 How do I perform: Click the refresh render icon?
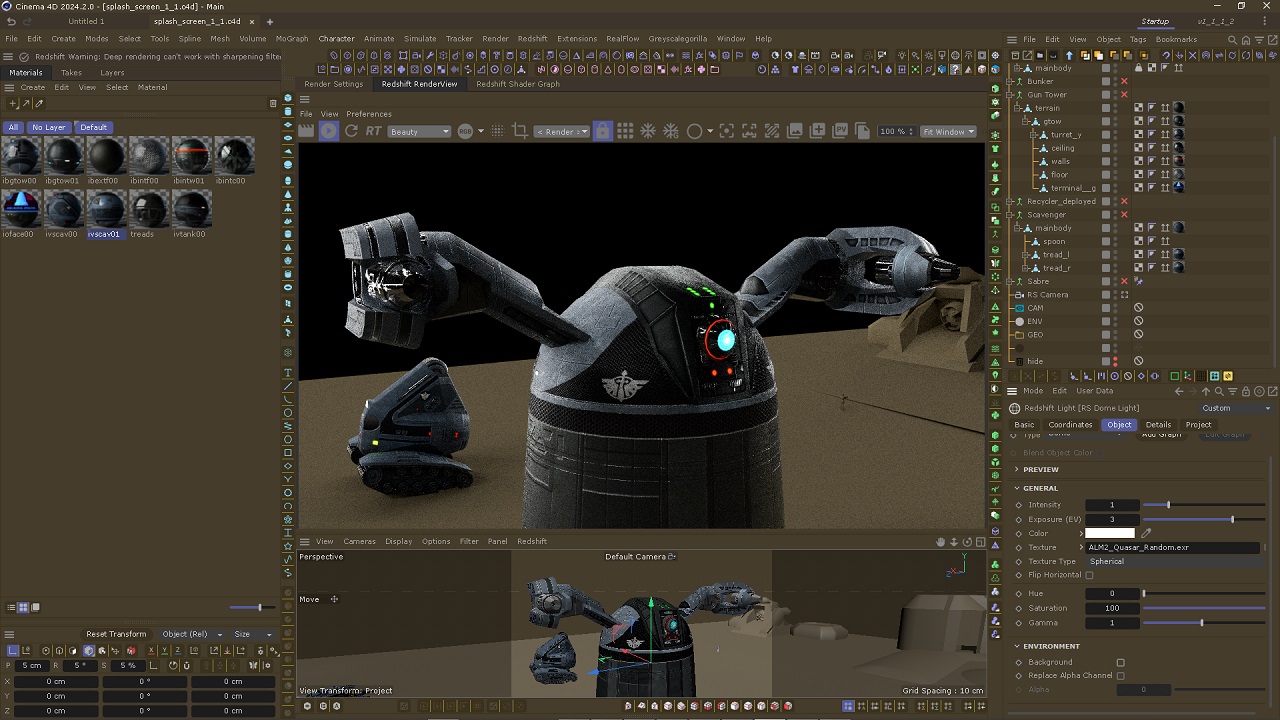point(351,132)
